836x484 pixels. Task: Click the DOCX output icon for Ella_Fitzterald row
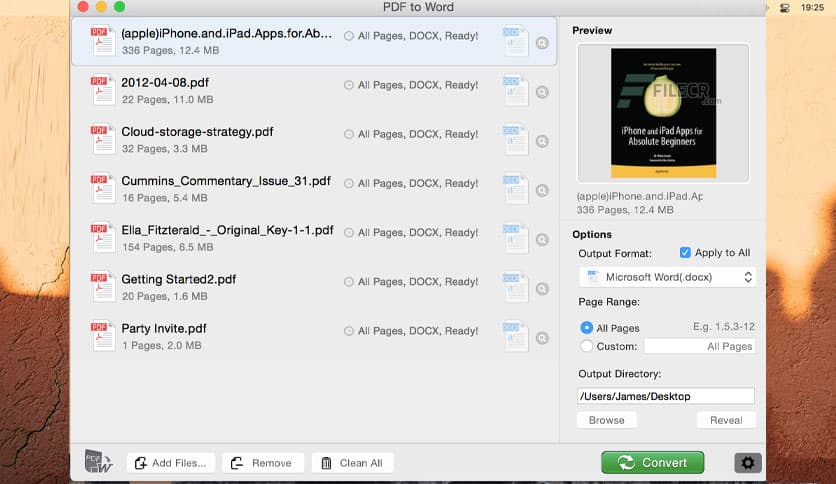(x=515, y=237)
